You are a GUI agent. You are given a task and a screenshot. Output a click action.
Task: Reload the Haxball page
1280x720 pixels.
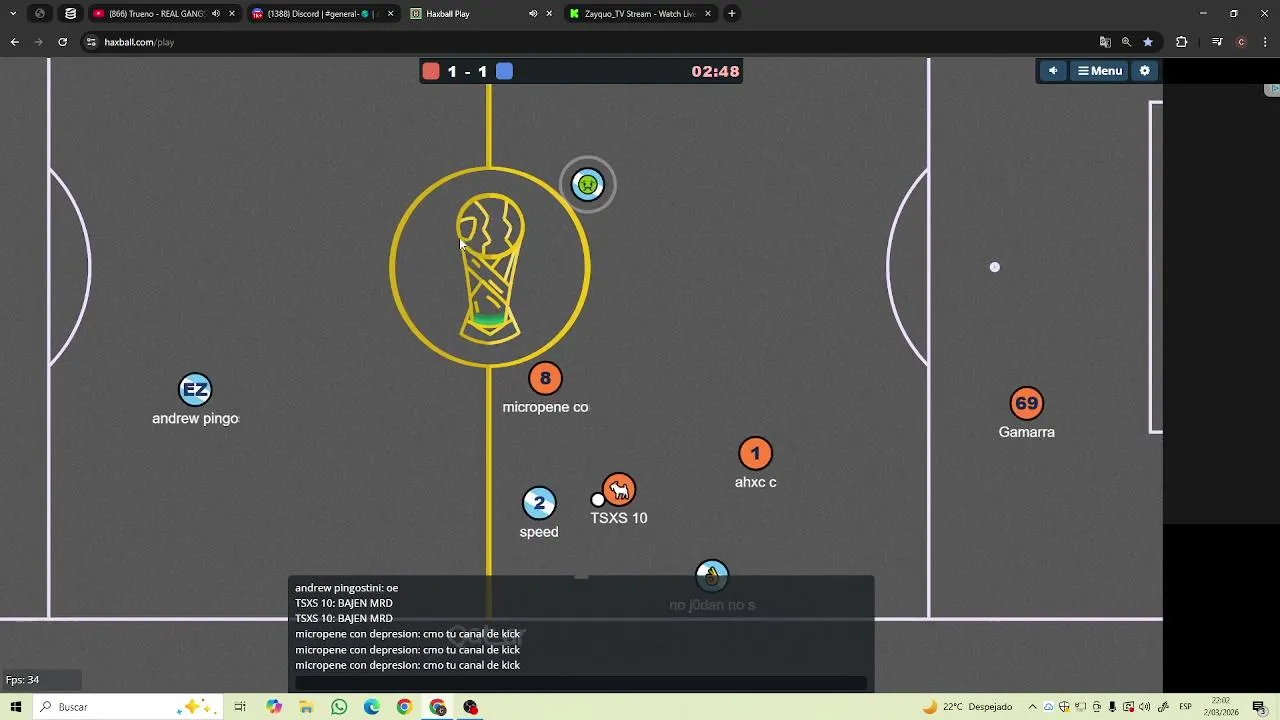pyautogui.click(x=62, y=42)
